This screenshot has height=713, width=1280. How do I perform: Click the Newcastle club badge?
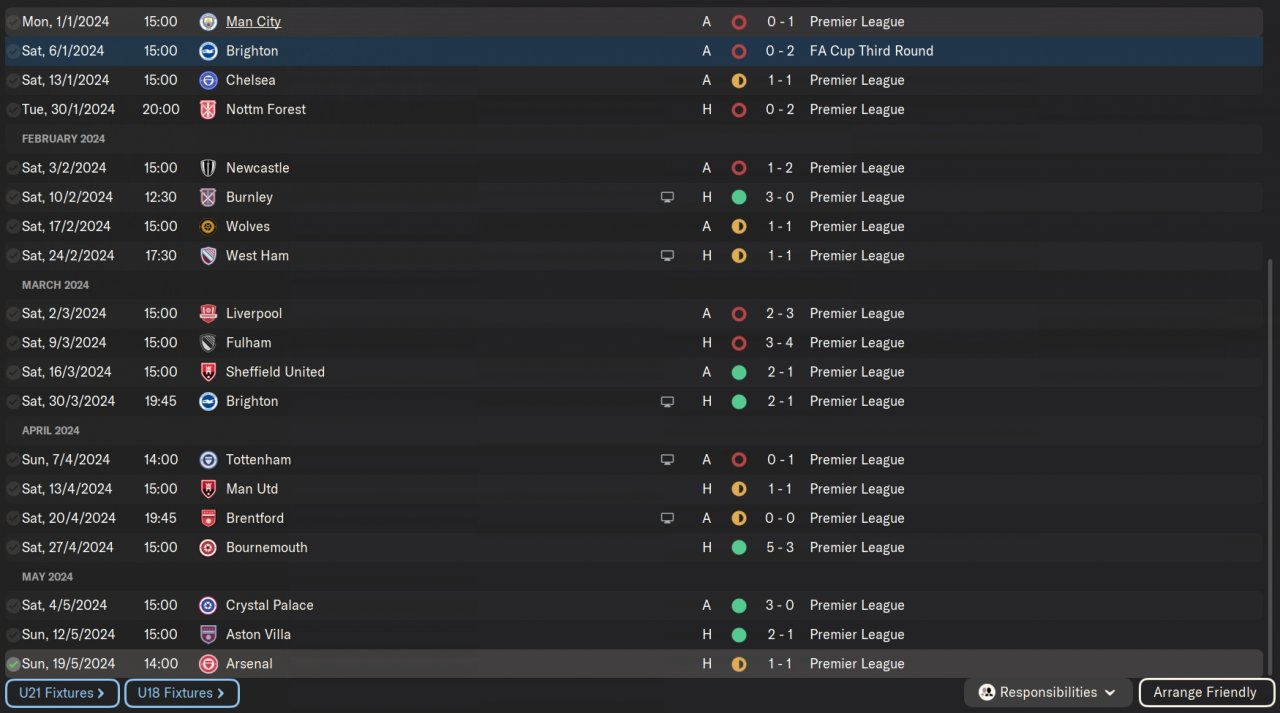click(x=208, y=168)
